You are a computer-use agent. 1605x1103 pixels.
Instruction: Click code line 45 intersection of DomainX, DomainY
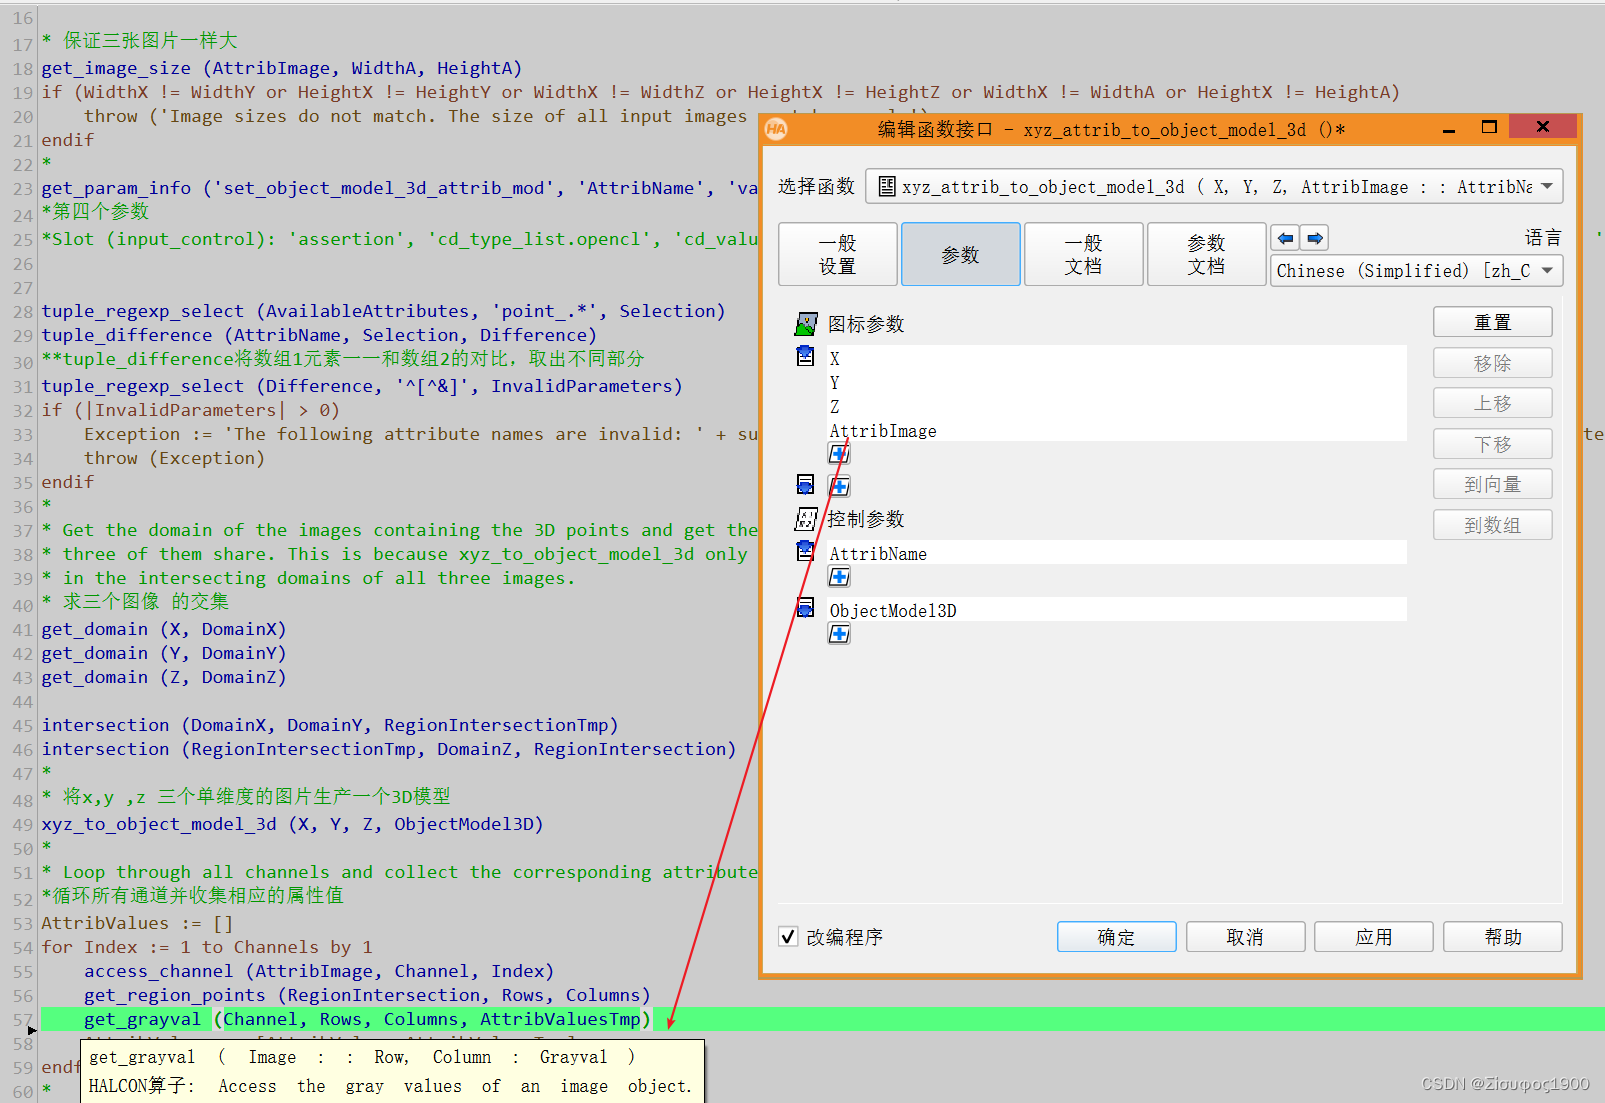tap(330, 725)
